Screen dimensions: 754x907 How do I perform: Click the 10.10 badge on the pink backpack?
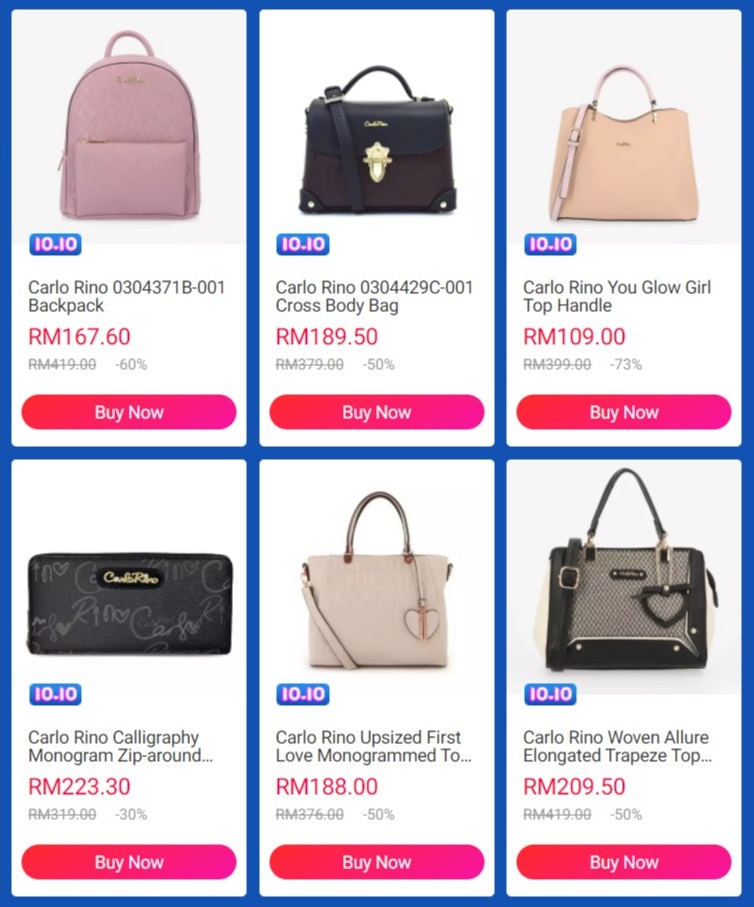55,244
